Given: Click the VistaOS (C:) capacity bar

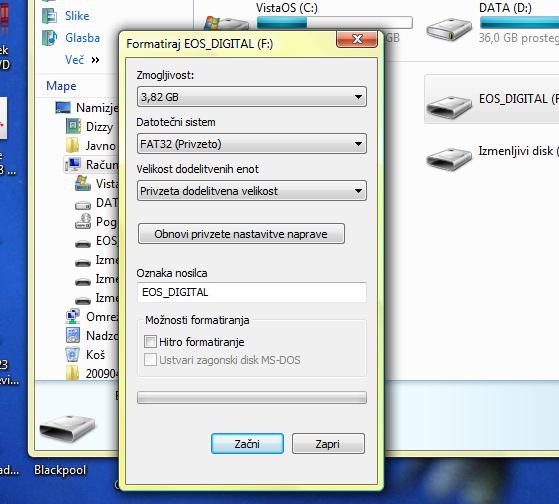Looking at the screenshot, I should click(x=334, y=22).
